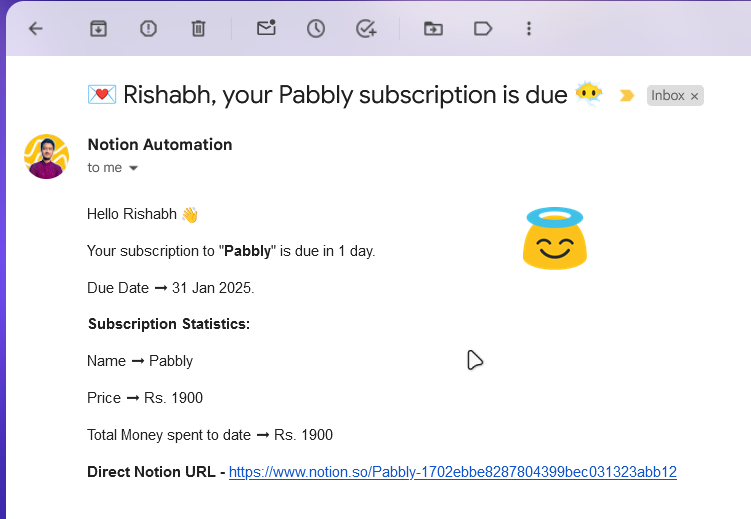Click the angel smiley emoji image
Screen dimensions: 751x519
[555, 238]
